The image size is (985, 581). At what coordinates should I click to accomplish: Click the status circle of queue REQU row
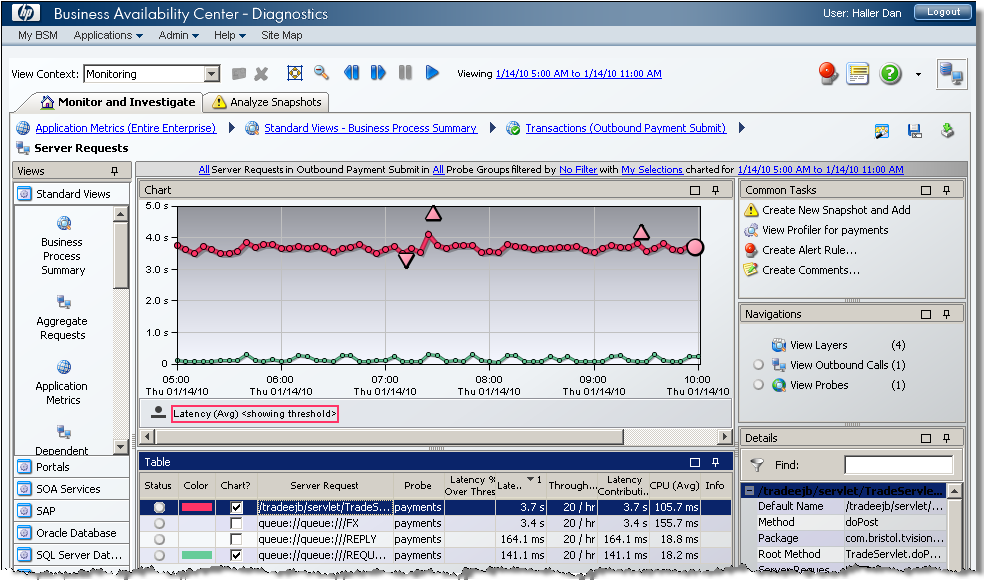pos(160,555)
